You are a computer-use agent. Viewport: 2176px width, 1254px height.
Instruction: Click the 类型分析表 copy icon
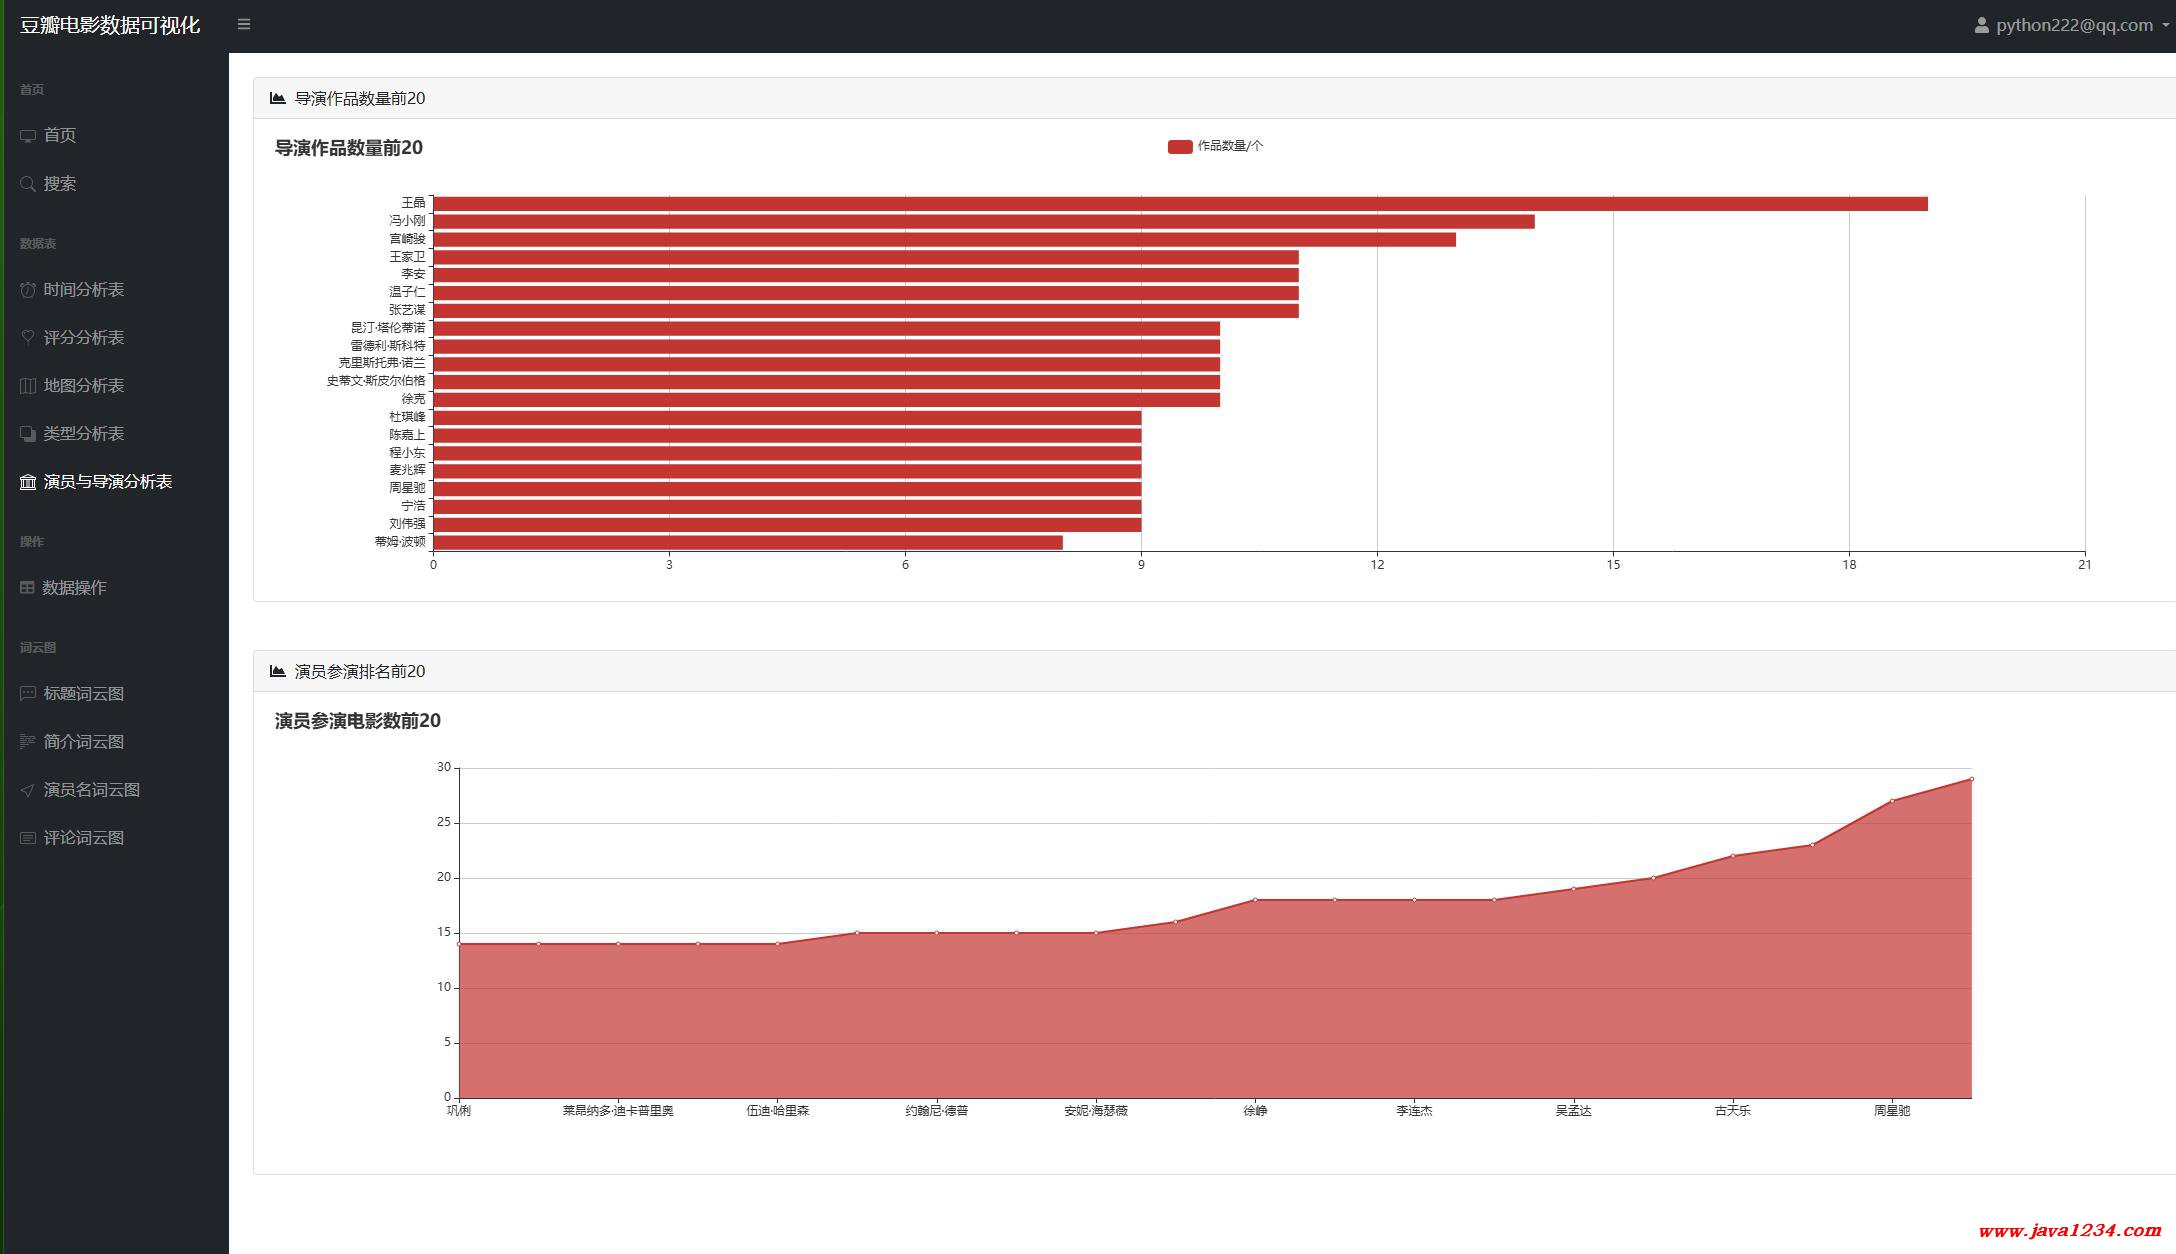click(x=28, y=434)
